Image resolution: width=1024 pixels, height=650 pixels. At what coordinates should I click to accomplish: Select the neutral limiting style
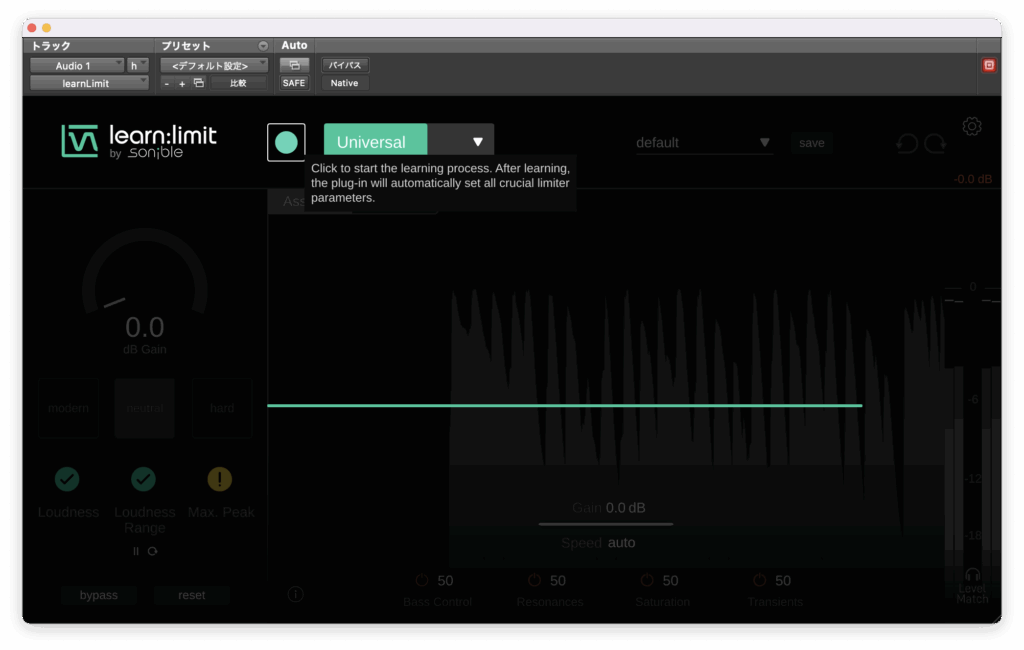pyautogui.click(x=145, y=408)
